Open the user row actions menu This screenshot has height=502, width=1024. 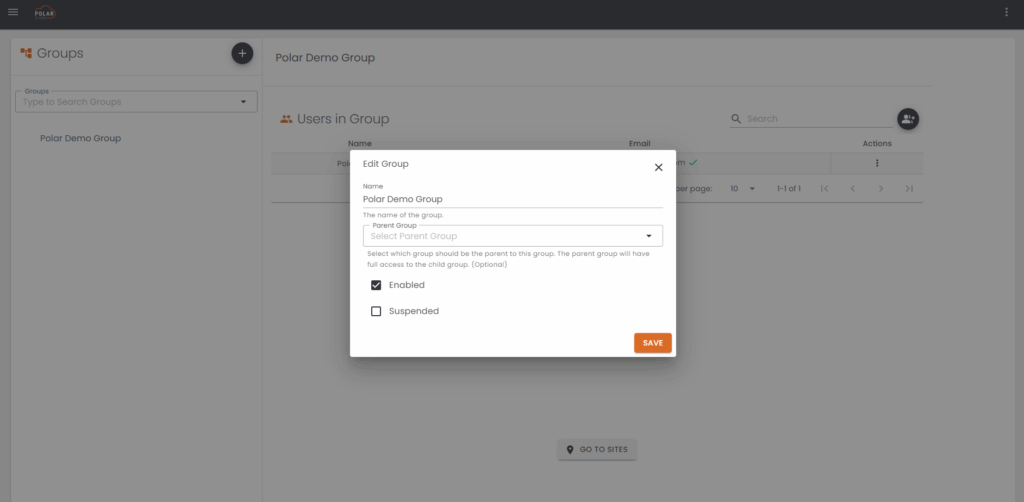[877, 163]
